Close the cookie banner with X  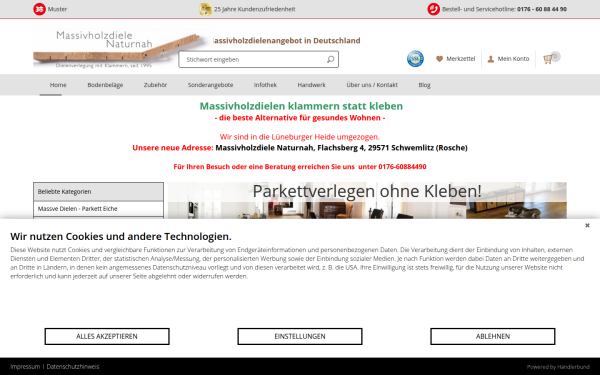pyautogui.click(x=587, y=226)
